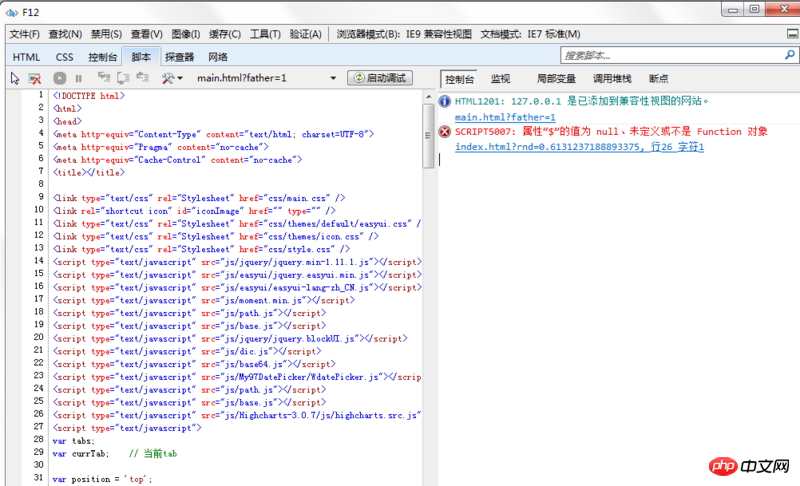Open the 文件(F) menu
800x486 pixels.
coord(24,34)
